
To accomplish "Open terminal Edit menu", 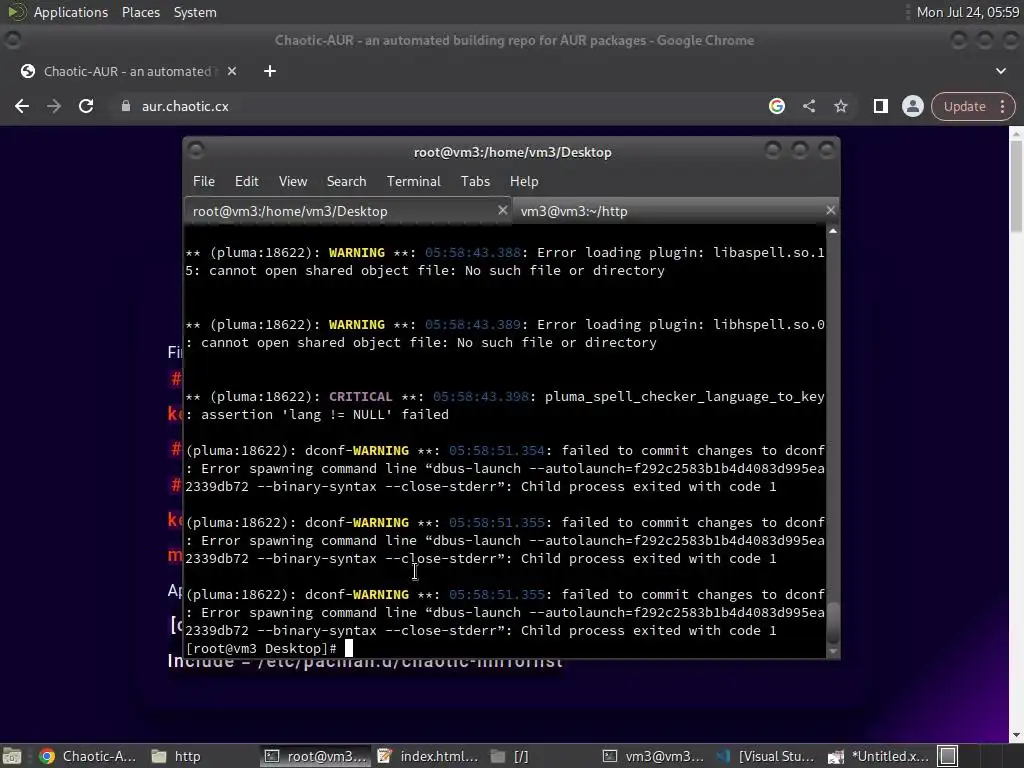I will point(246,181).
